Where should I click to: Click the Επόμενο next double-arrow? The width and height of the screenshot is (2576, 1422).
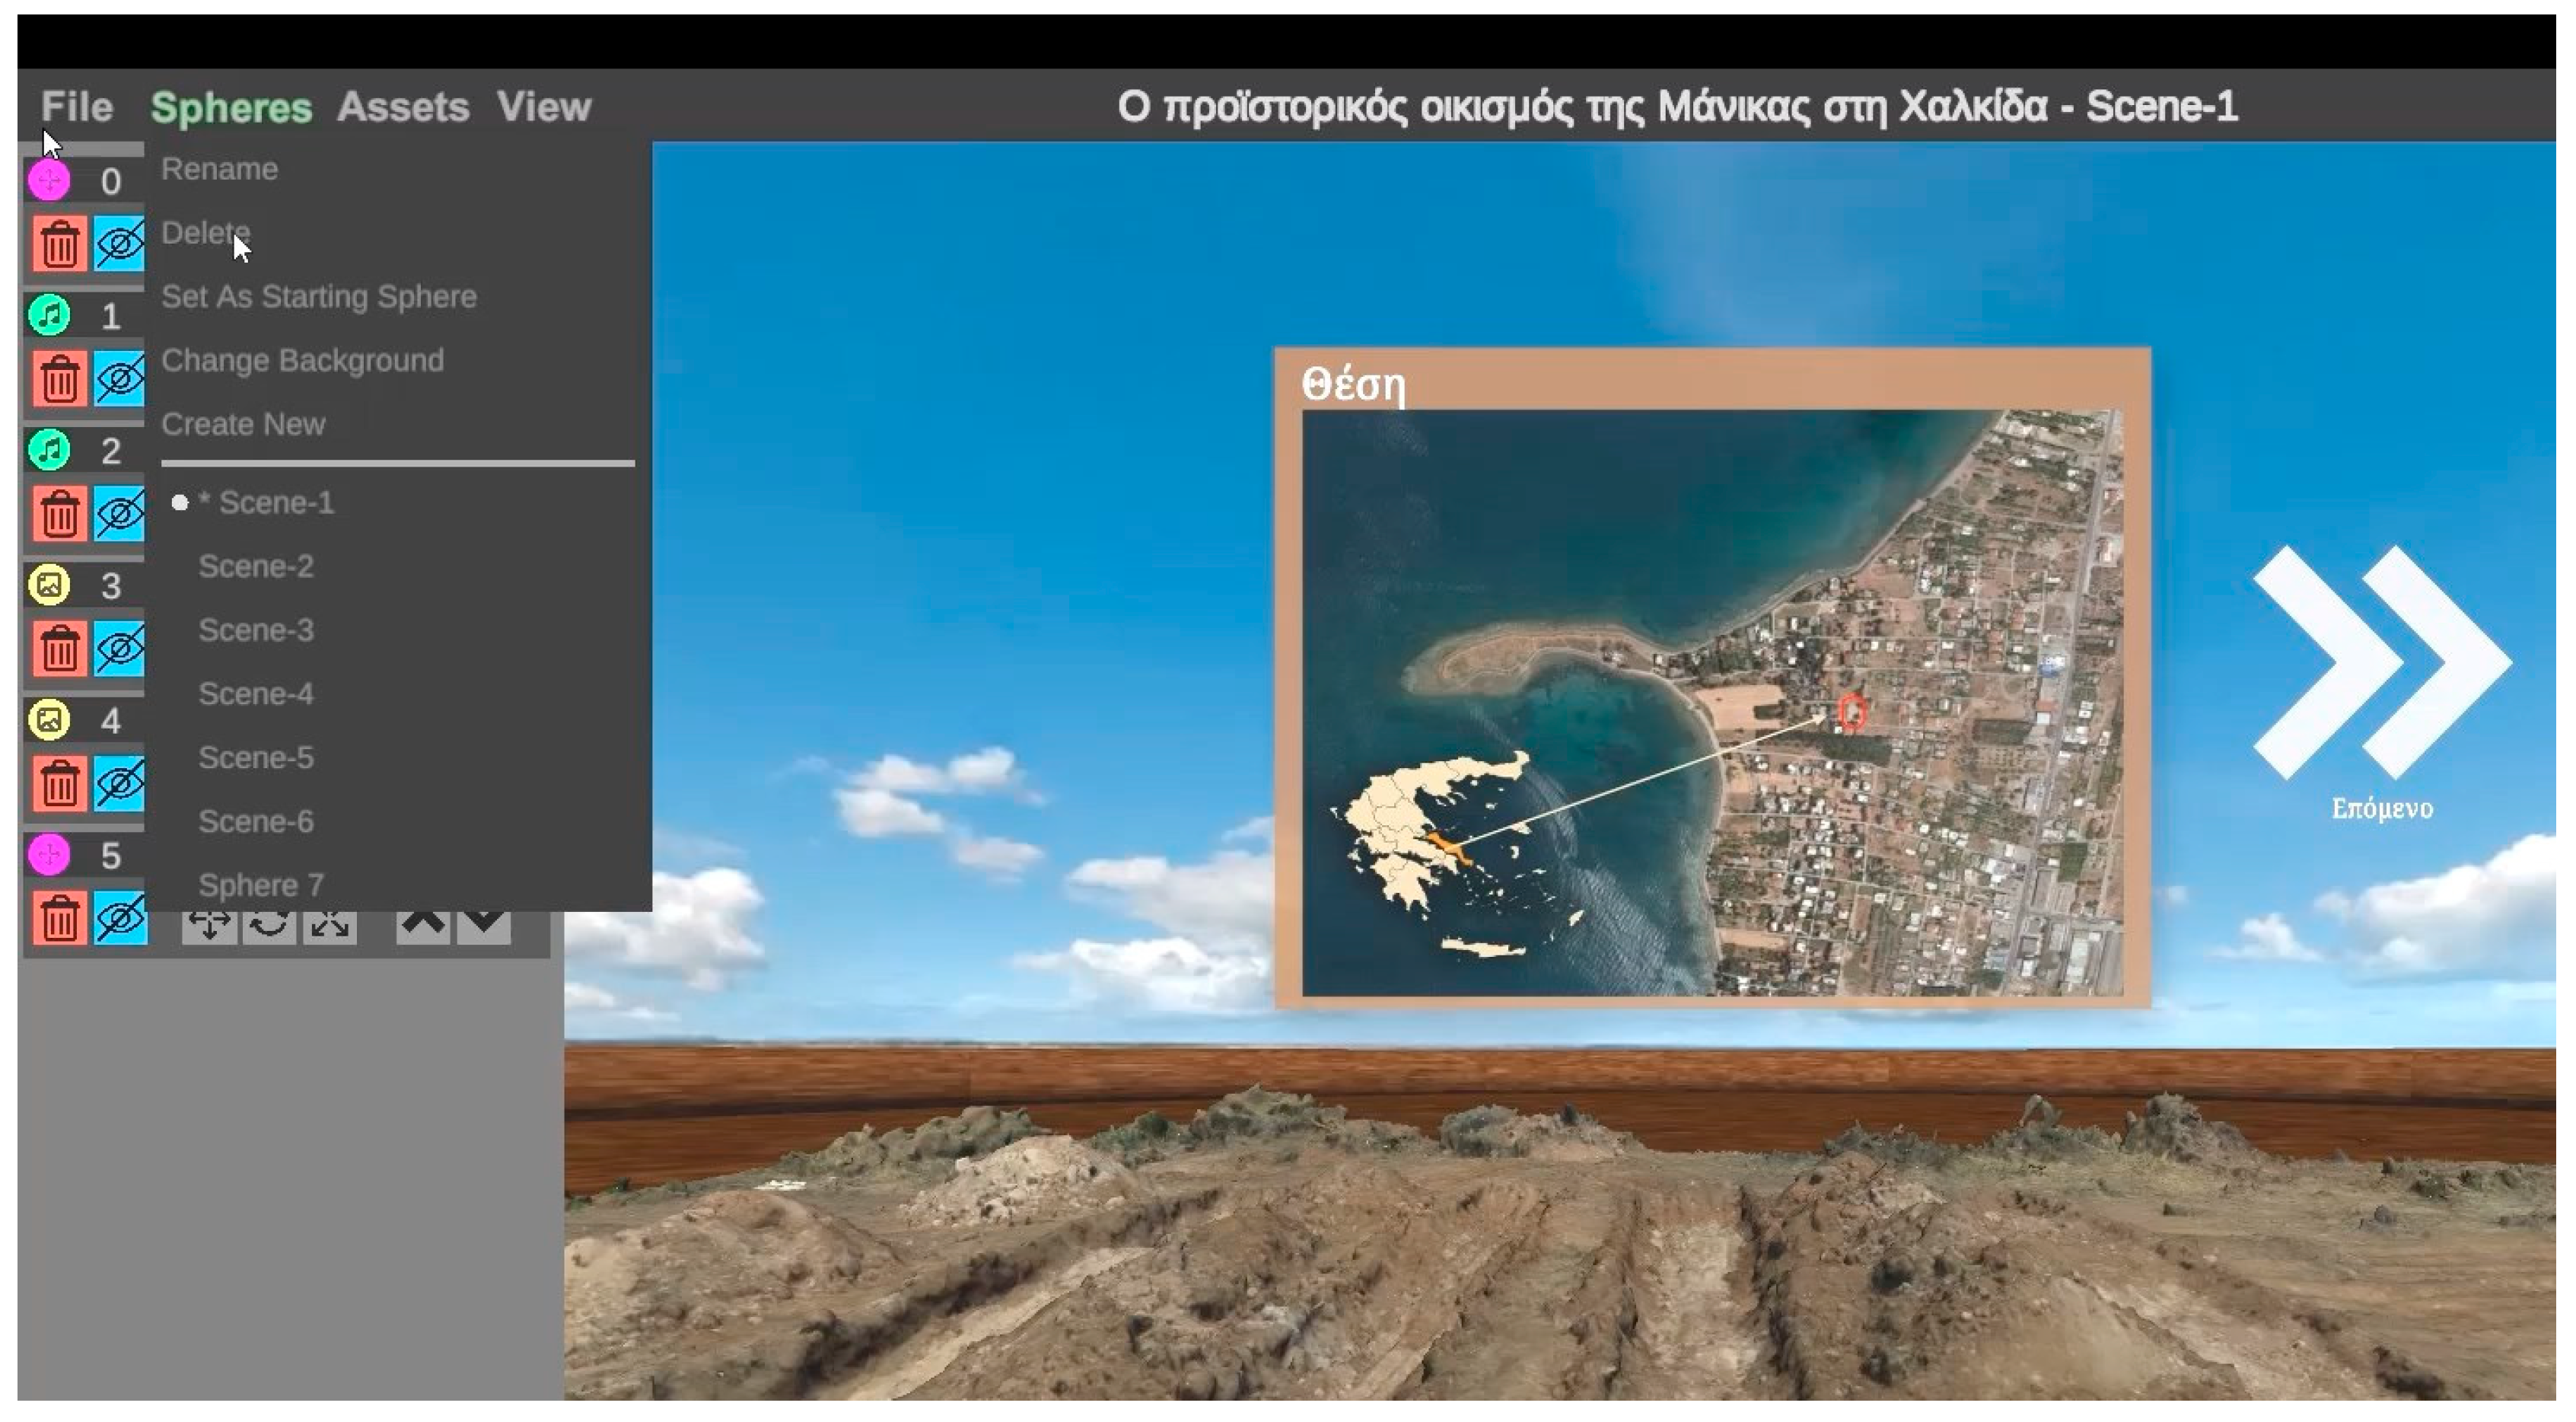2381,662
